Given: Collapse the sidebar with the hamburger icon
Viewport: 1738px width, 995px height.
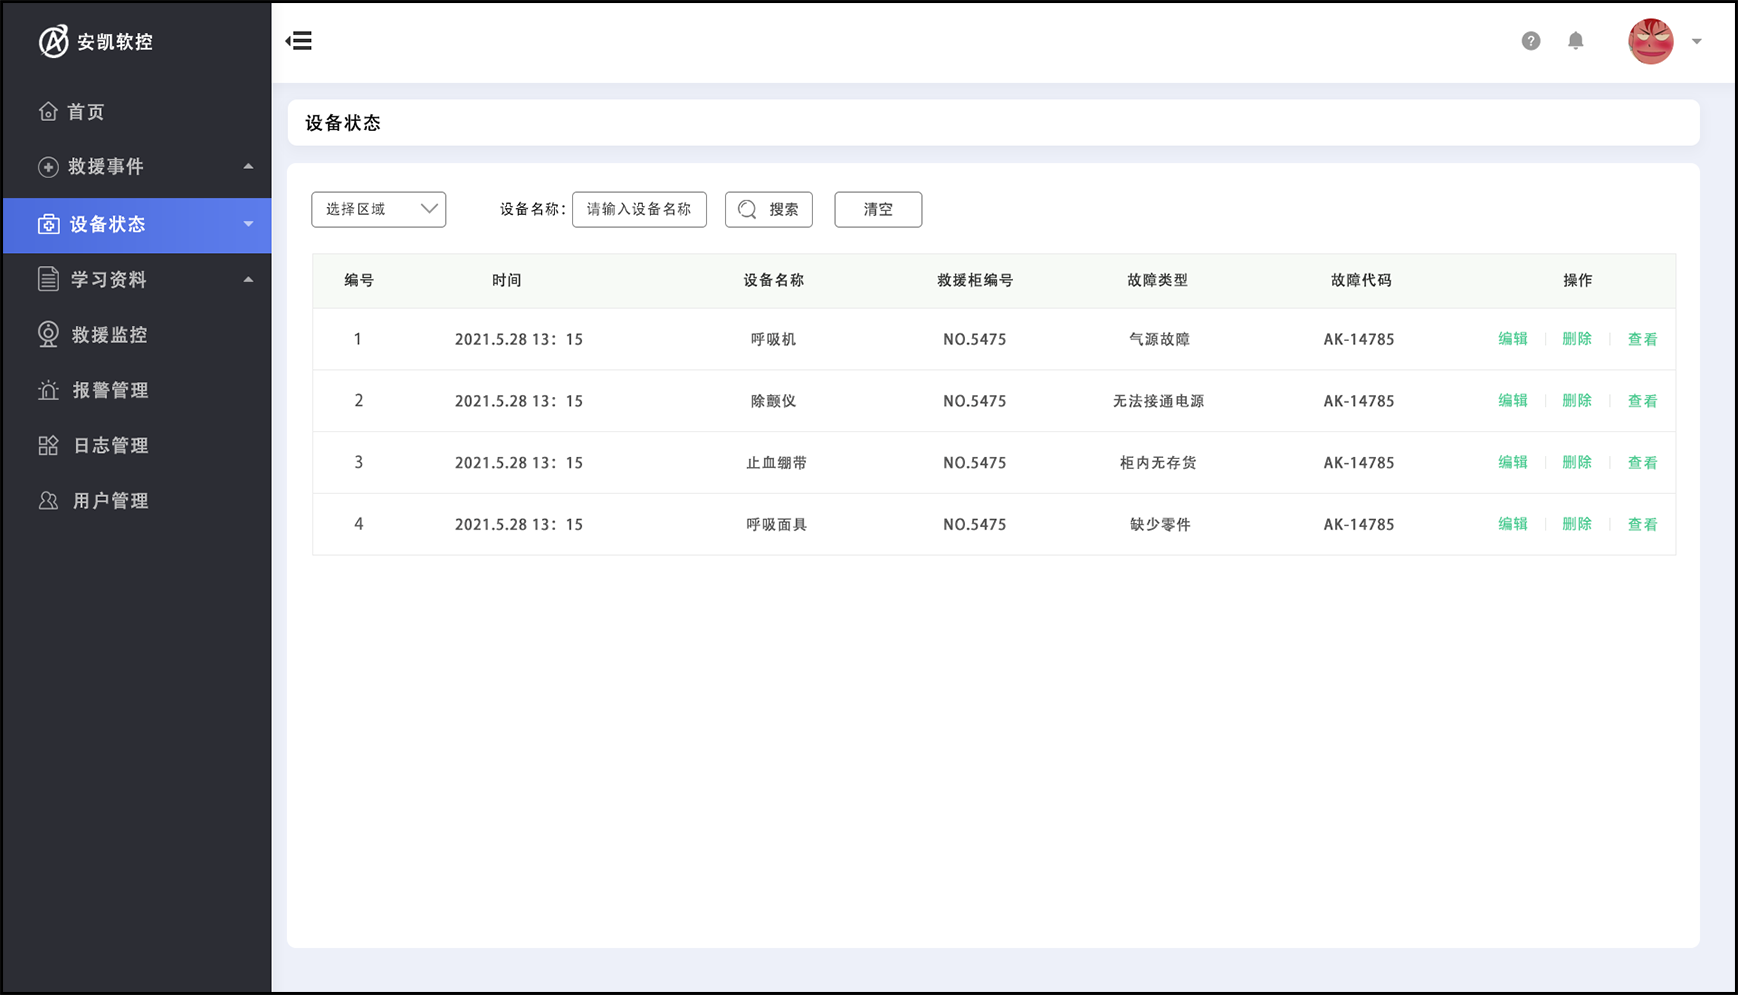Looking at the screenshot, I should point(299,41).
